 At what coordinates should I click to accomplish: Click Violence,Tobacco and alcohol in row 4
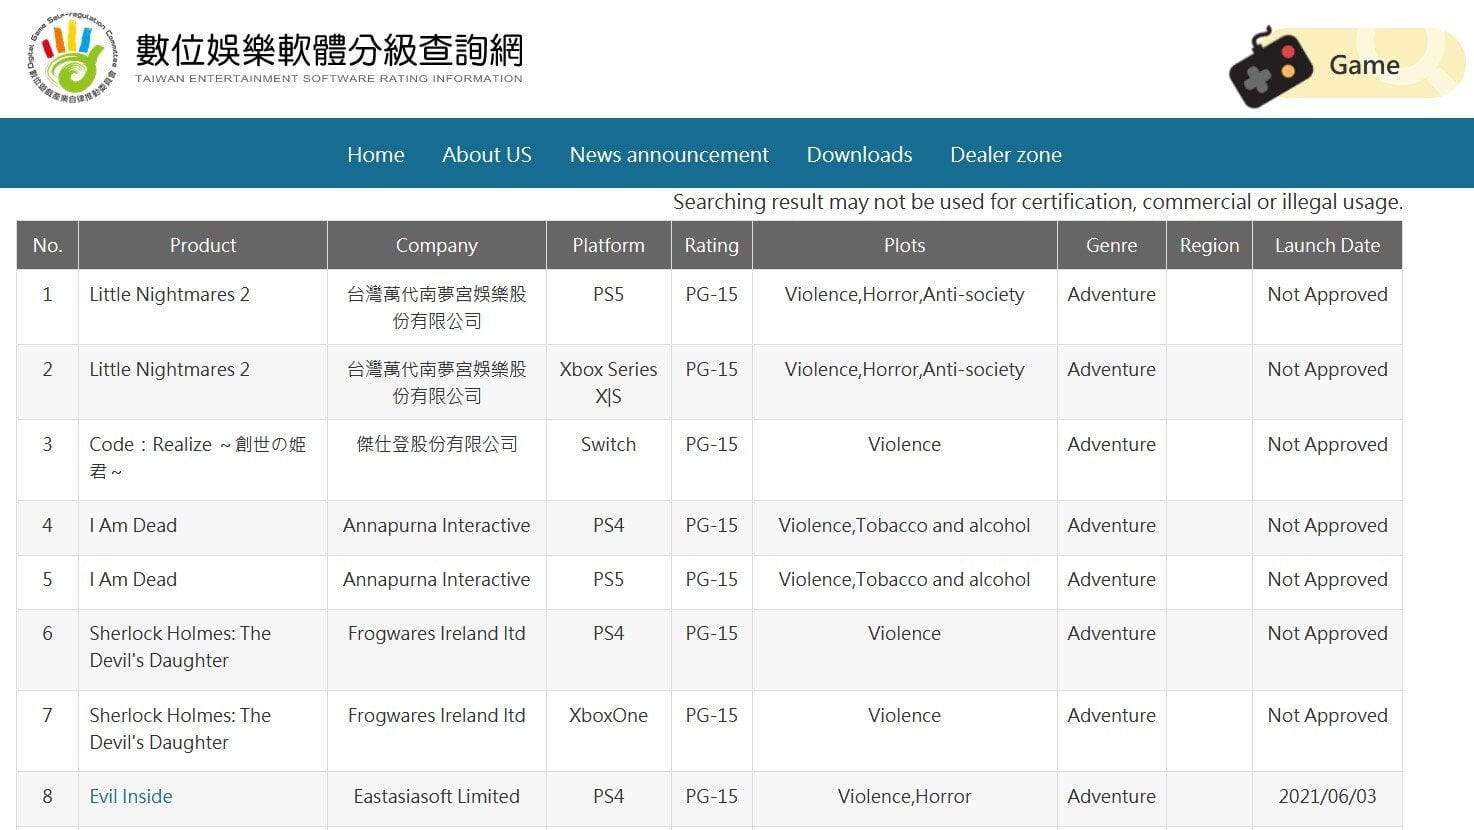coord(905,525)
